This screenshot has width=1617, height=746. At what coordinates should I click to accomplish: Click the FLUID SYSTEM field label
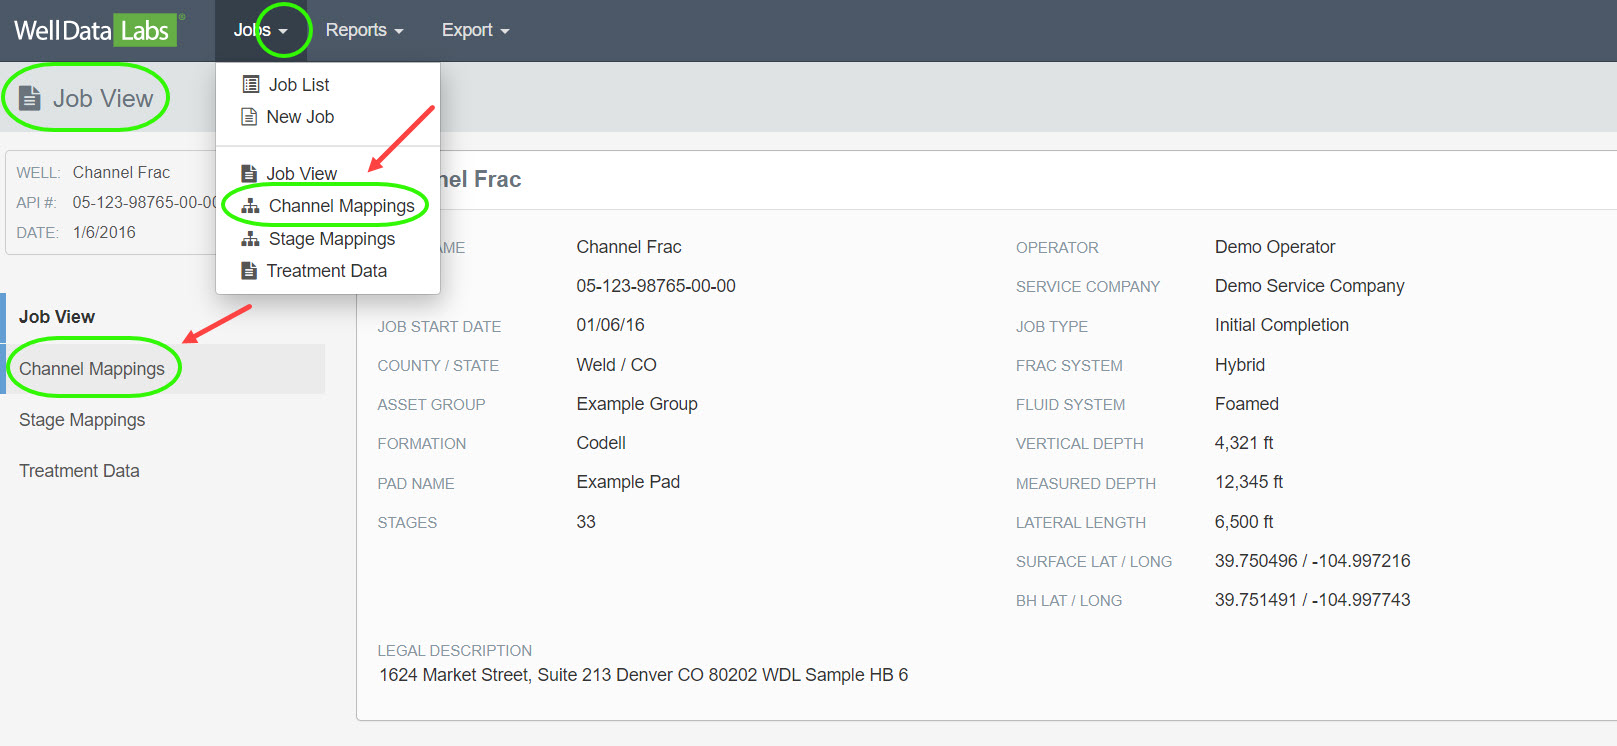(x=1071, y=405)
